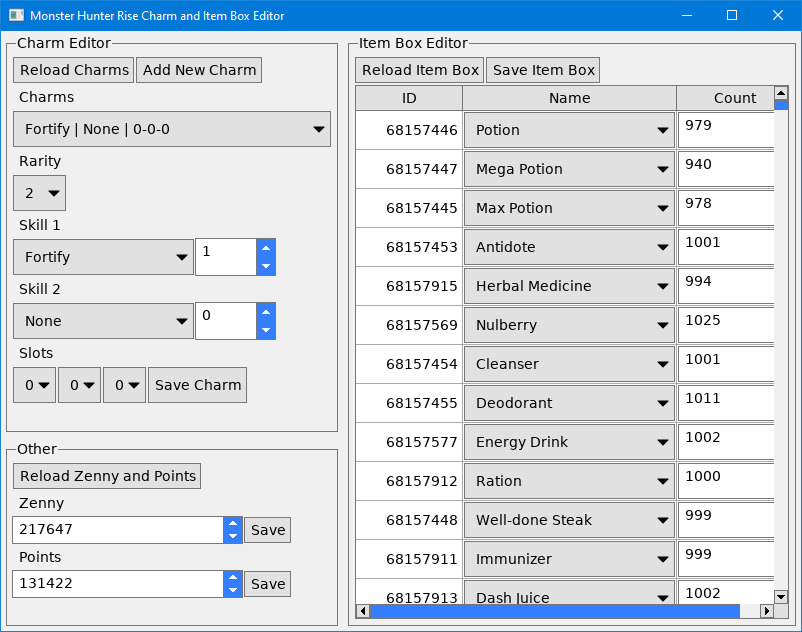Click the horizontal scroll-left arrow
This screenshot has height=632, width=802.
363,611
